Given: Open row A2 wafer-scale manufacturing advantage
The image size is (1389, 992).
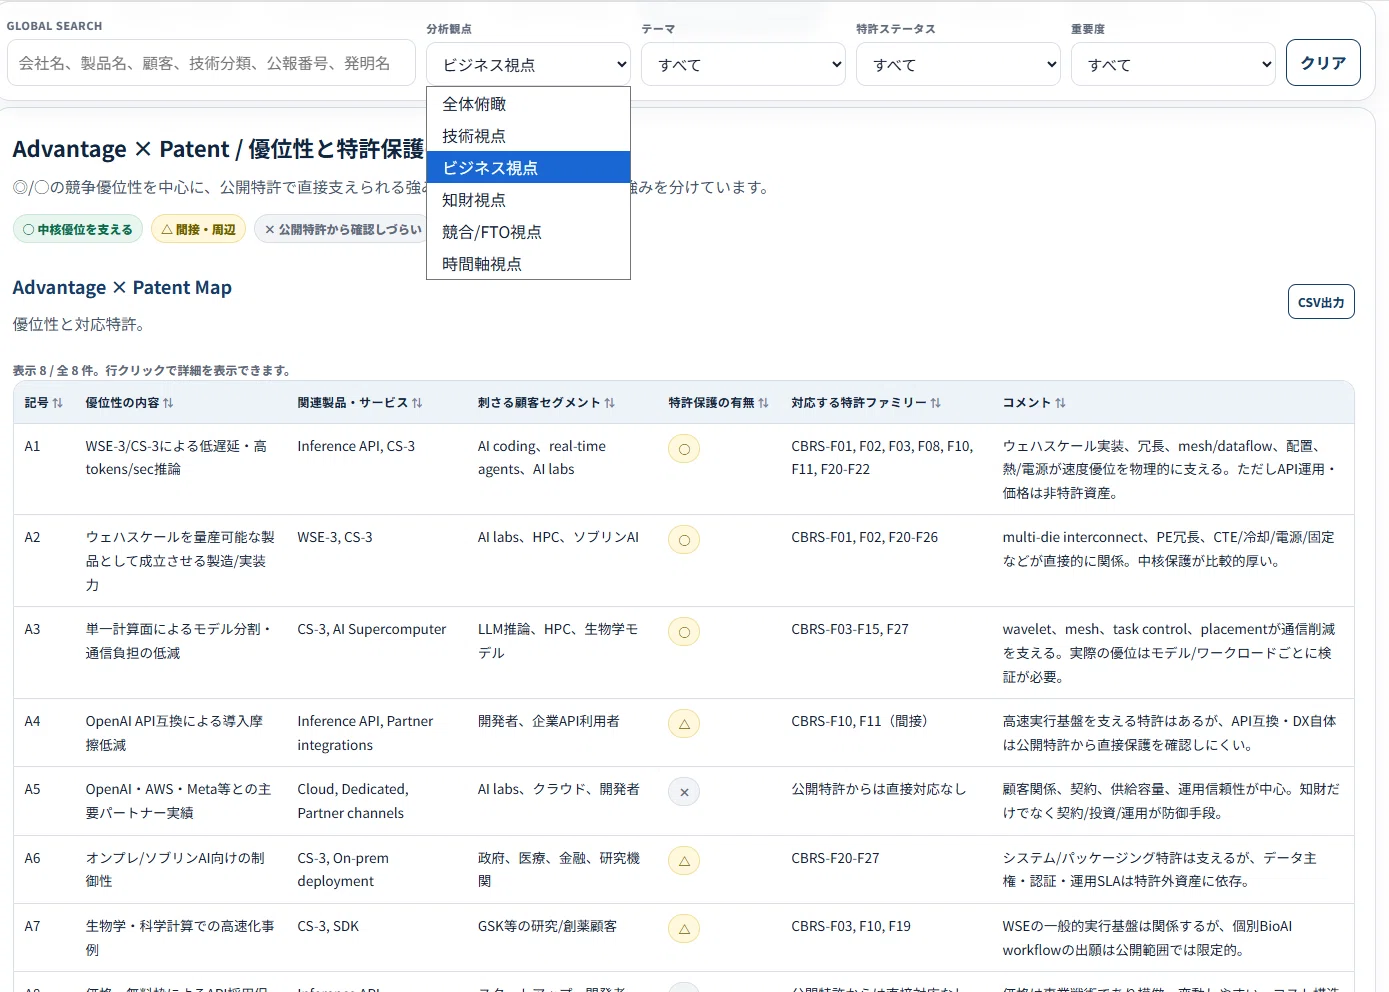Looking at the screenshot, I should [x=683, y=561].
